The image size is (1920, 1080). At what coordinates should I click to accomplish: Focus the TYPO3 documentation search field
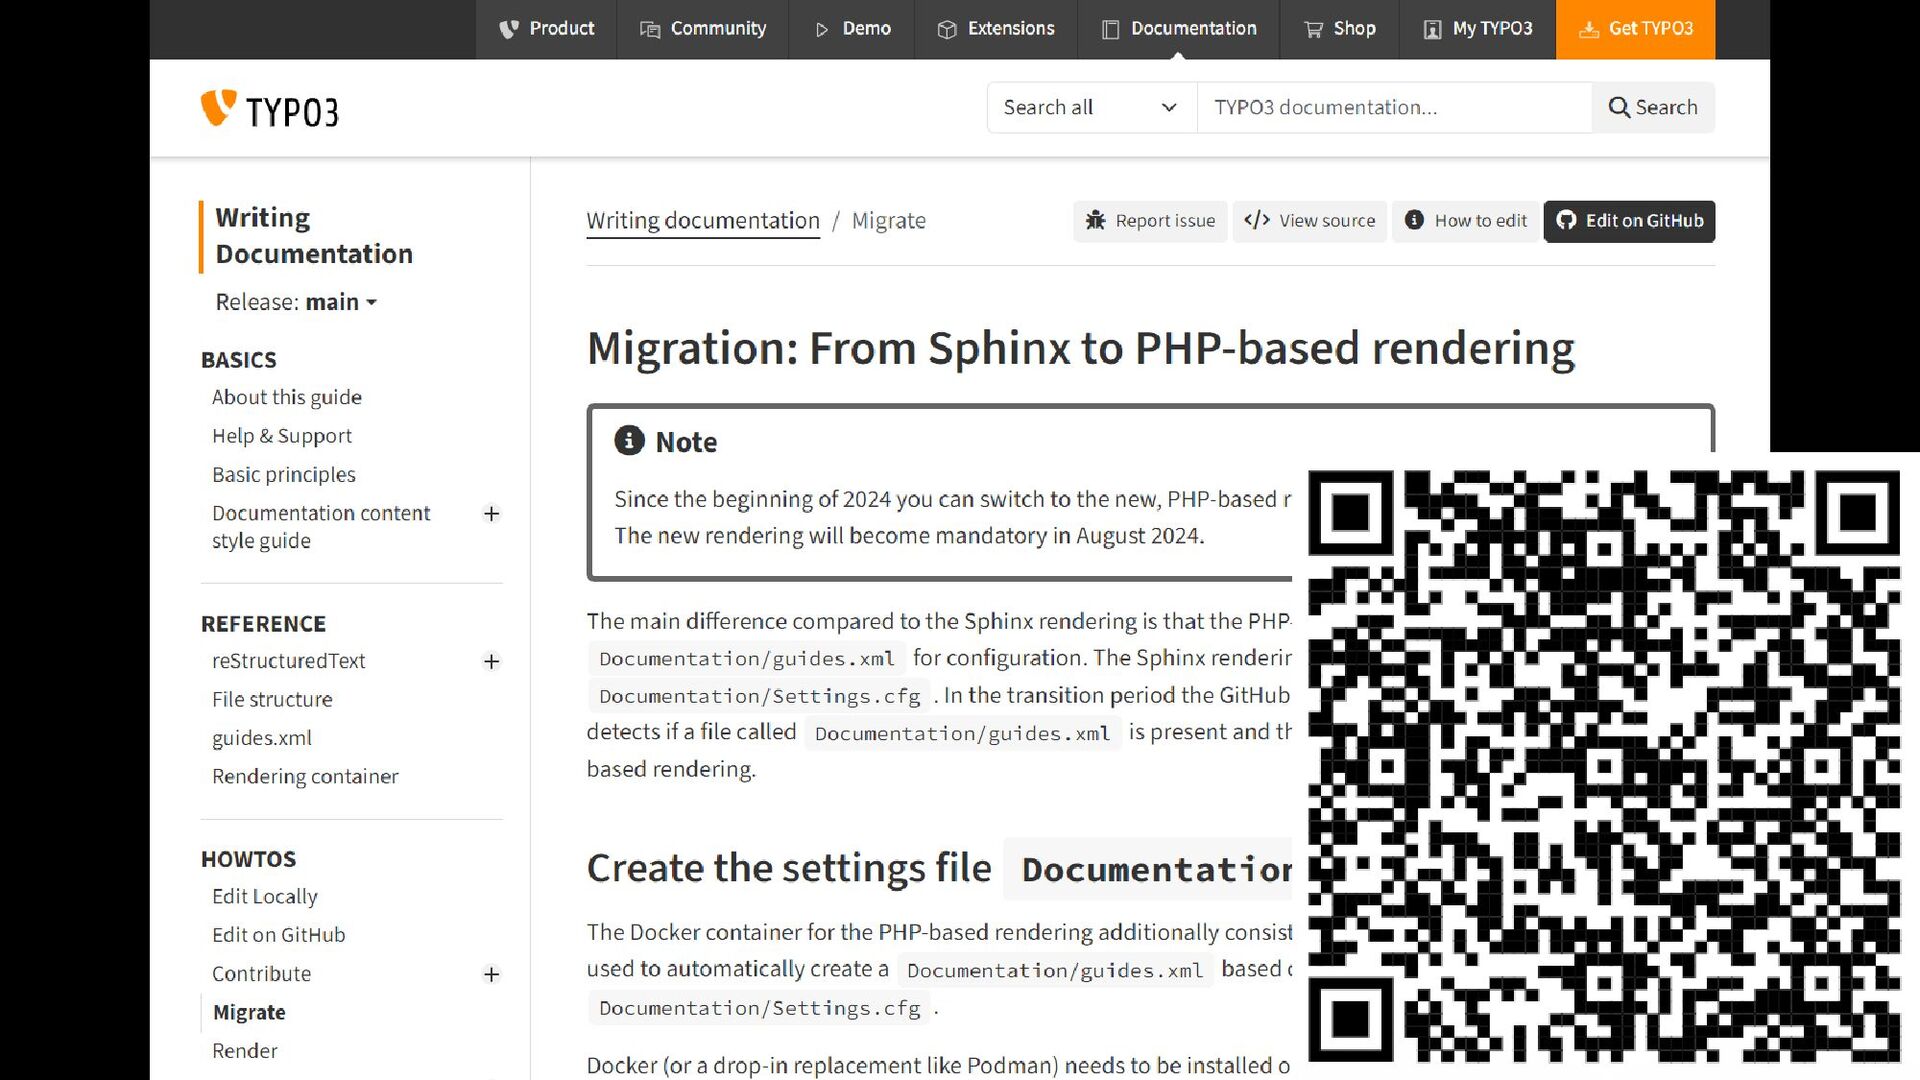pos(1394,107)
